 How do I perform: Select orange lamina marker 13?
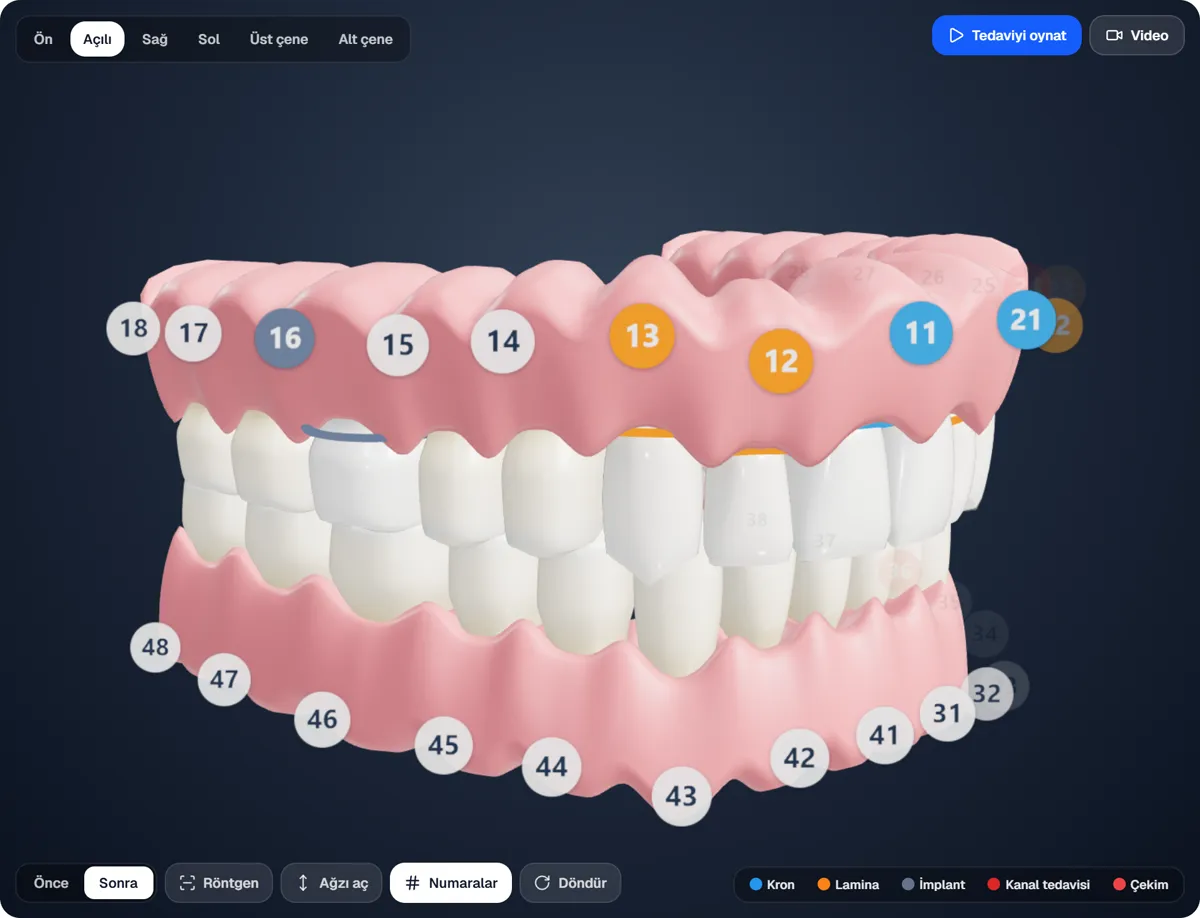(642, 335)
